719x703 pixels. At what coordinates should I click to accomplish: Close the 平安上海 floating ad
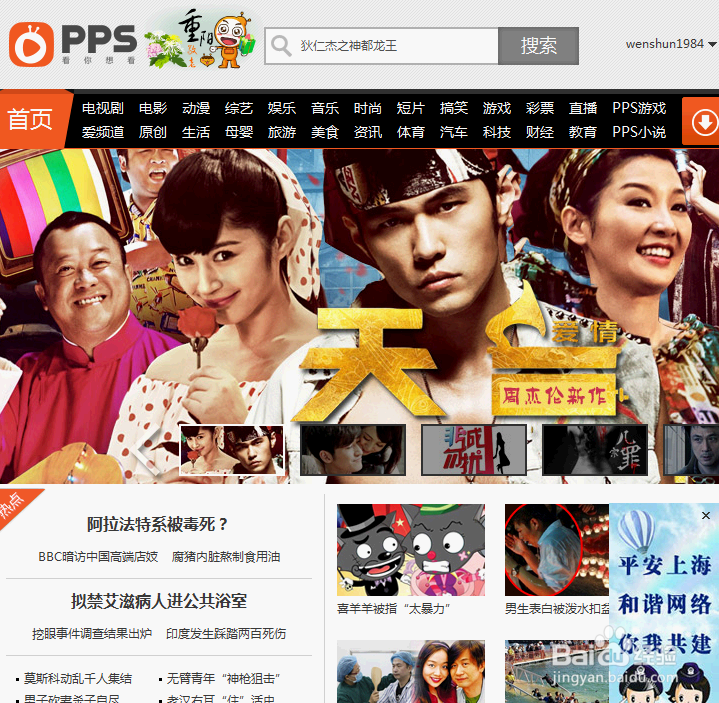(x=706, y=515)
